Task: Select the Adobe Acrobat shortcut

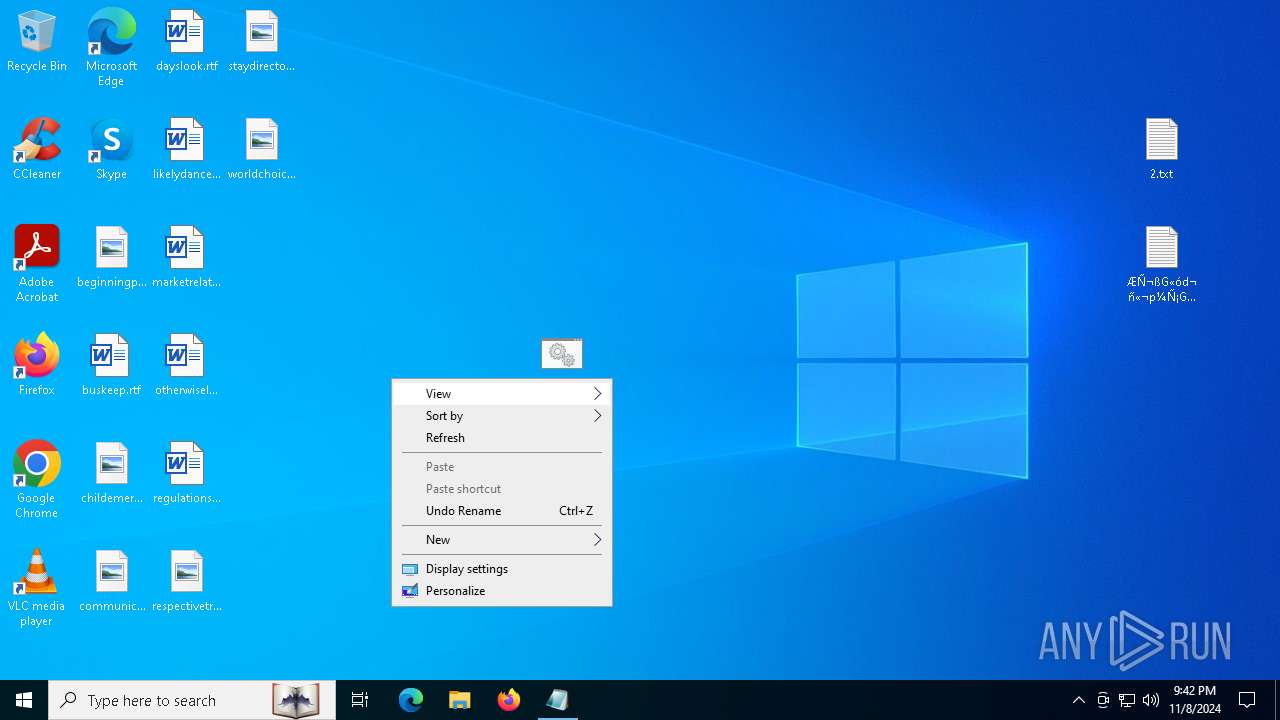Action: tap(37, 264)
